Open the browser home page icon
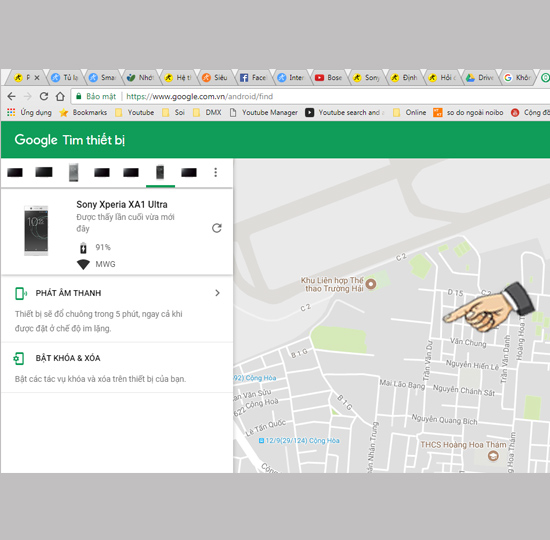Viewport: 550px width, 540px height. click(x=60, y=96)
